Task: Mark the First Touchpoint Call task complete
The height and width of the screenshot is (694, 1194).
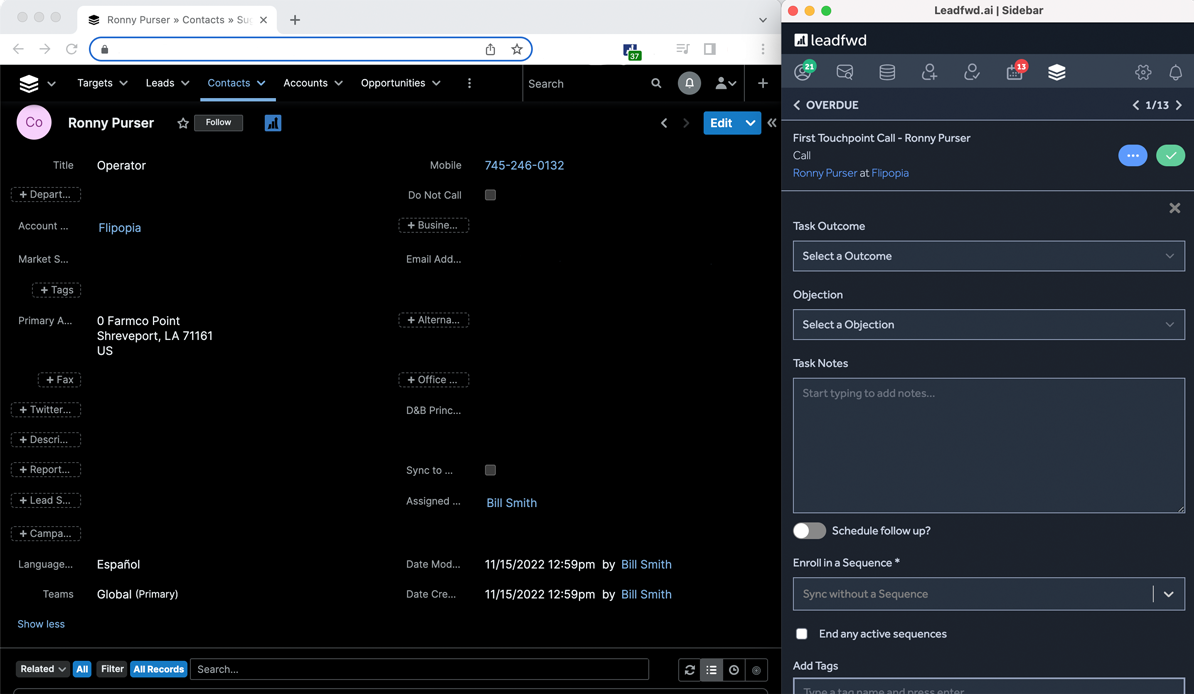Action: click(x=1170, y=155)
